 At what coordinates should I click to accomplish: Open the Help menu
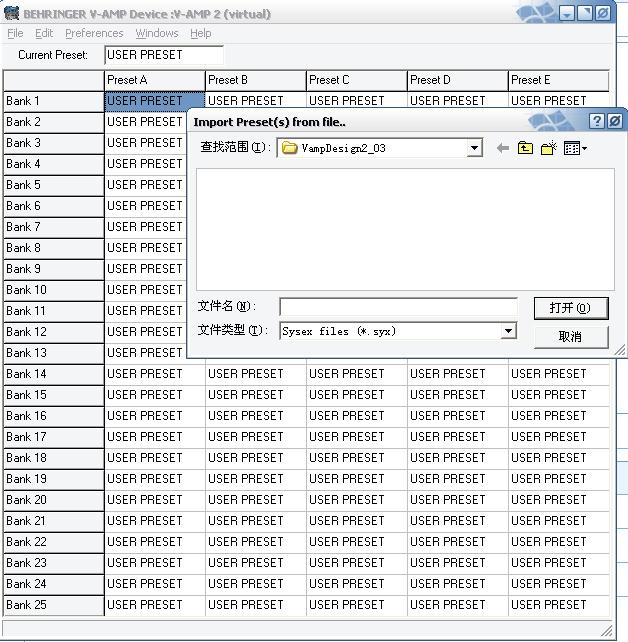tap(201, 33)
